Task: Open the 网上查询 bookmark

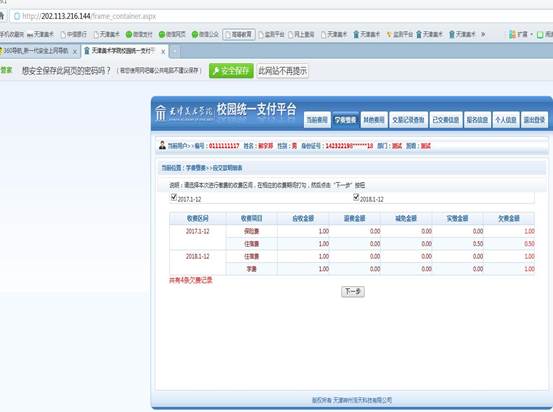Action: (x=301, y=34)
